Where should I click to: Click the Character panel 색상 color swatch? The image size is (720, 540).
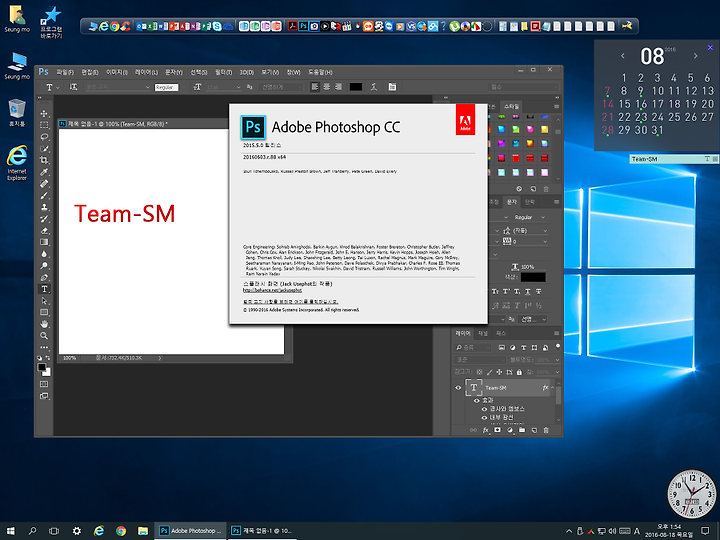533,277
